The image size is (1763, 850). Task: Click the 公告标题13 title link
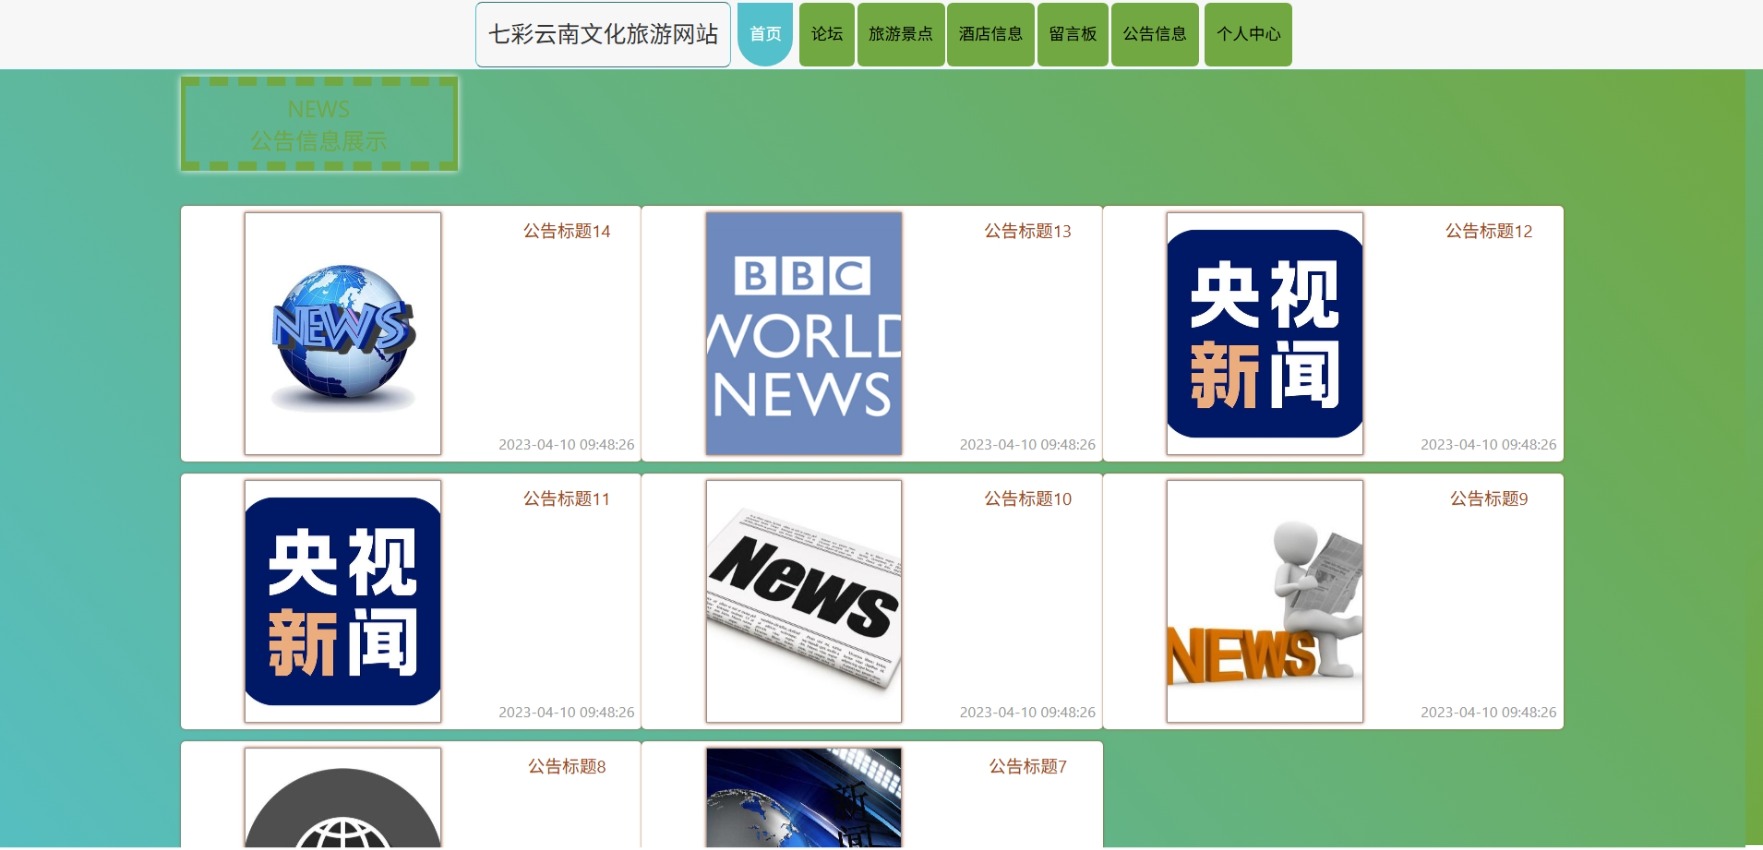[1028, 231]
